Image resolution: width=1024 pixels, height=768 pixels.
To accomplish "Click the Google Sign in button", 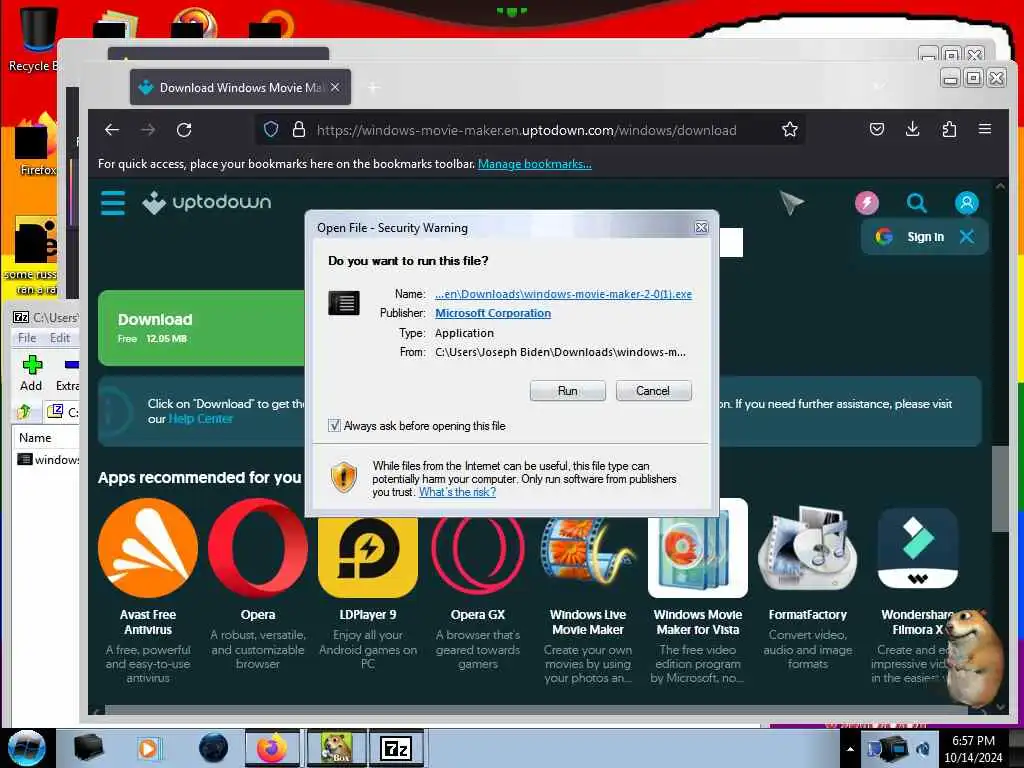I will click(912, 236).
